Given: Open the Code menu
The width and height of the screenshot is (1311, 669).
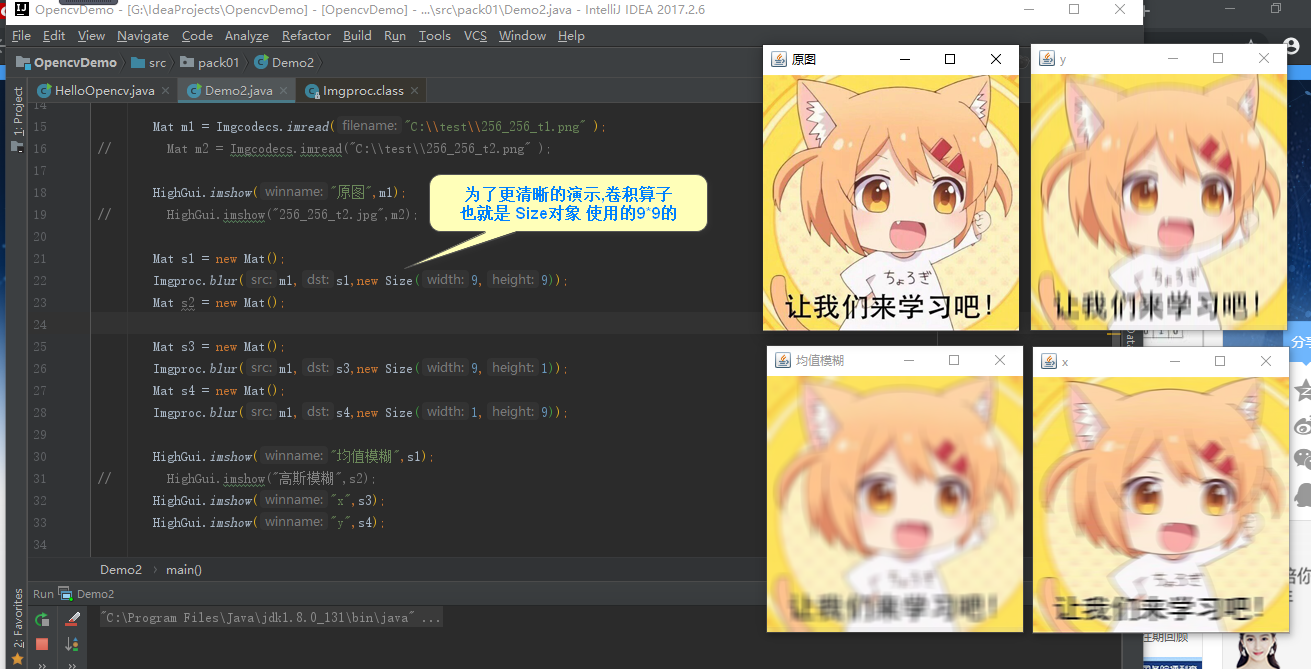Looking at the screenshot, I should pos(197,35).
